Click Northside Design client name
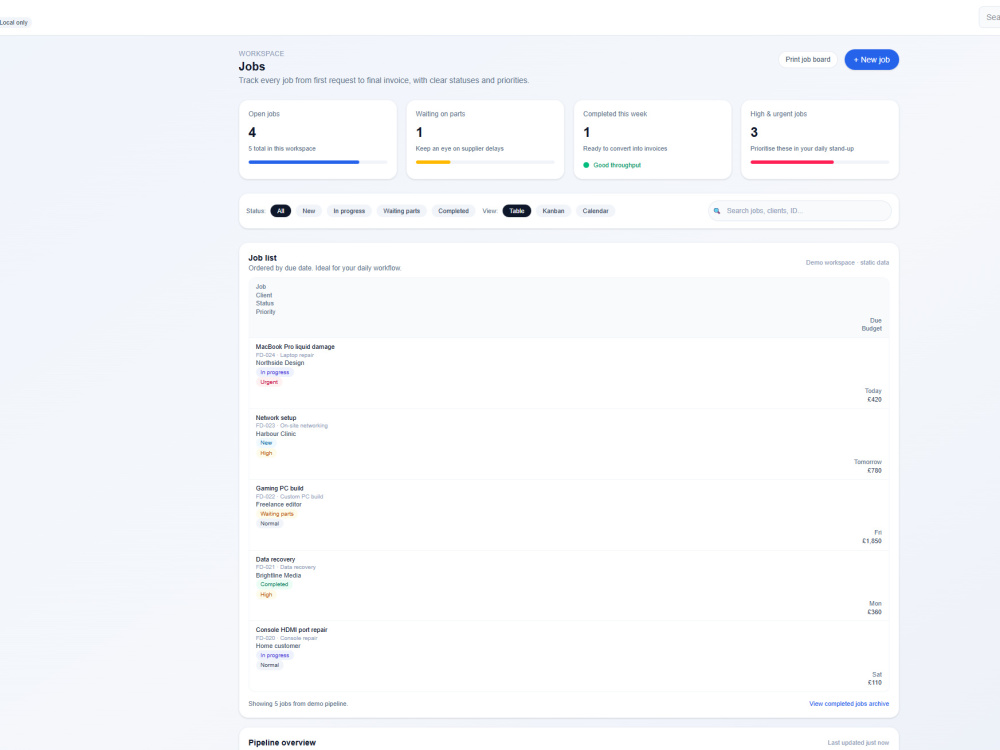This screenshot has height=750, width=1000. click(x=280, y=363)
